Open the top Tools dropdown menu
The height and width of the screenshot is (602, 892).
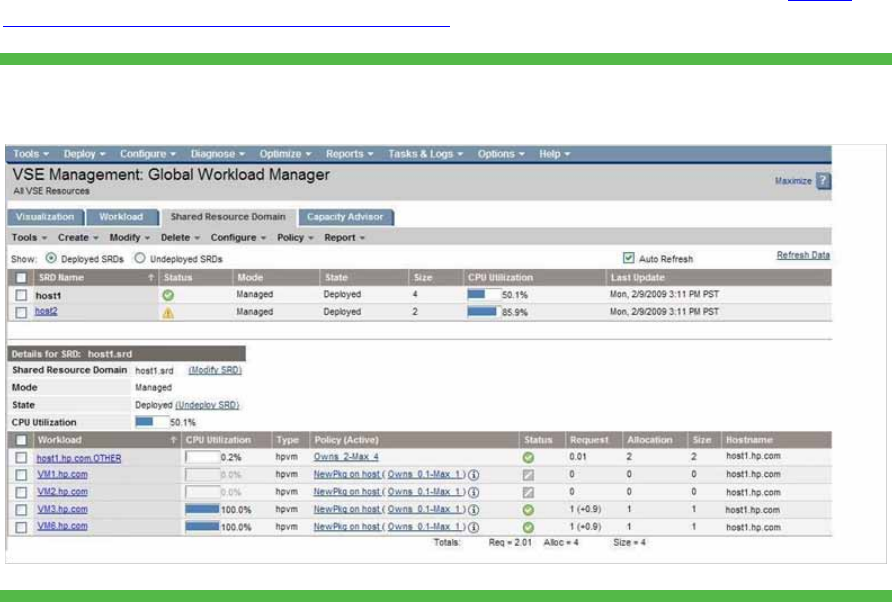pyautogui.click(x=31, y=154)
